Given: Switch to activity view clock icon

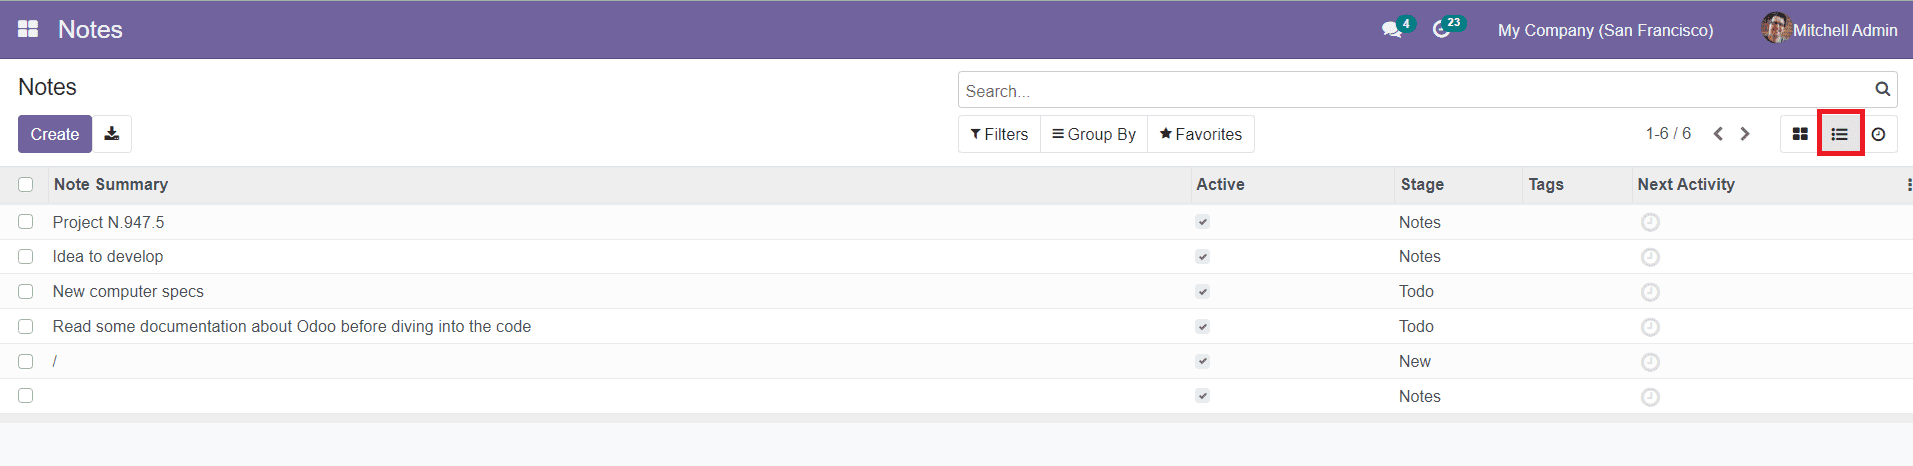Looking at the screenshot, I should click(x=1879, y=134).
